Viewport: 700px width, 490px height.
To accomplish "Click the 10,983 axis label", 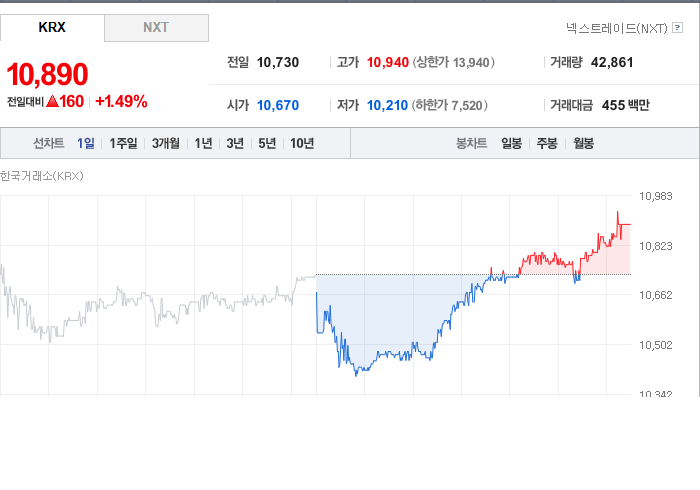I will tap(655, 196).
